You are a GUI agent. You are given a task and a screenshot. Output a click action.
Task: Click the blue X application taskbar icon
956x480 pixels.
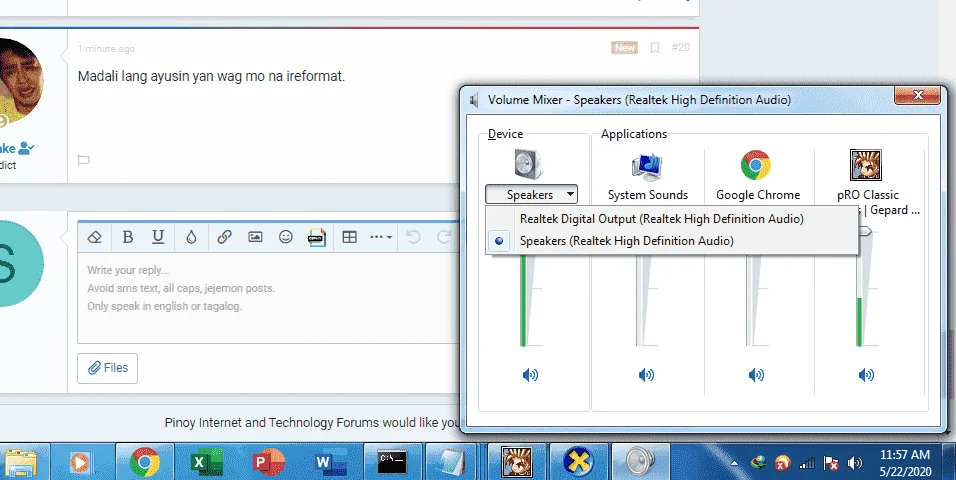[x=579, y=462]
